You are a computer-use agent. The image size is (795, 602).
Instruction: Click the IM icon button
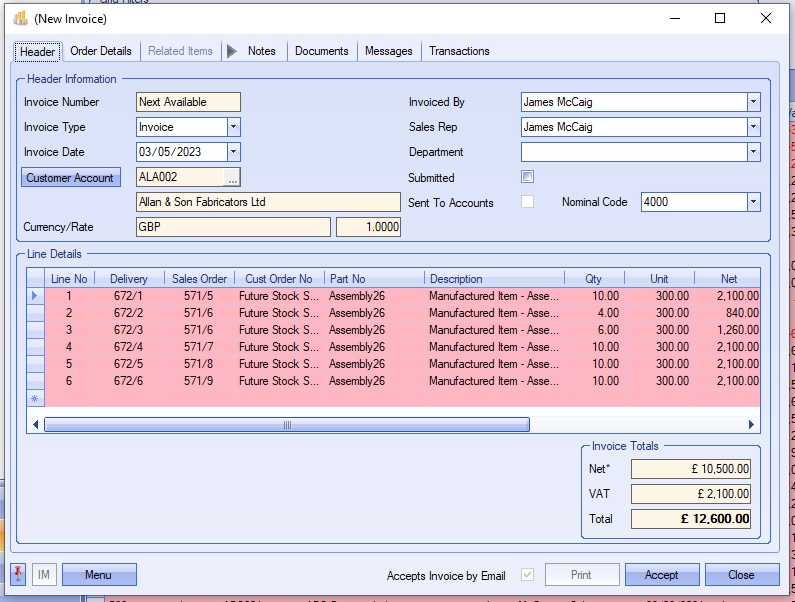44,575
